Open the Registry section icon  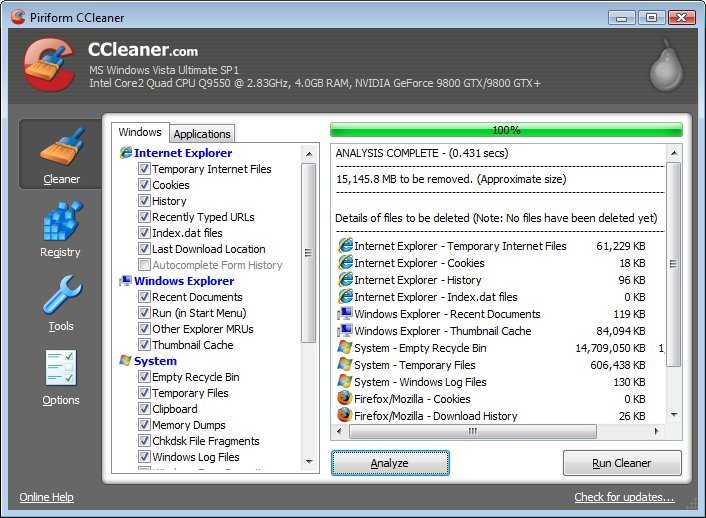(60, 221)
